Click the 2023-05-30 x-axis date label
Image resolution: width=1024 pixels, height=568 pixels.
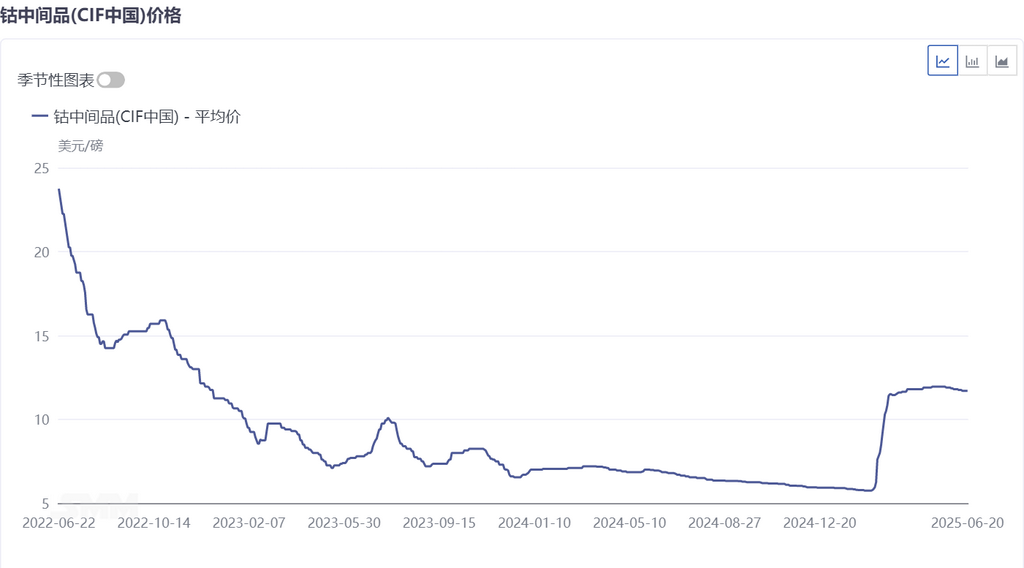343,522
